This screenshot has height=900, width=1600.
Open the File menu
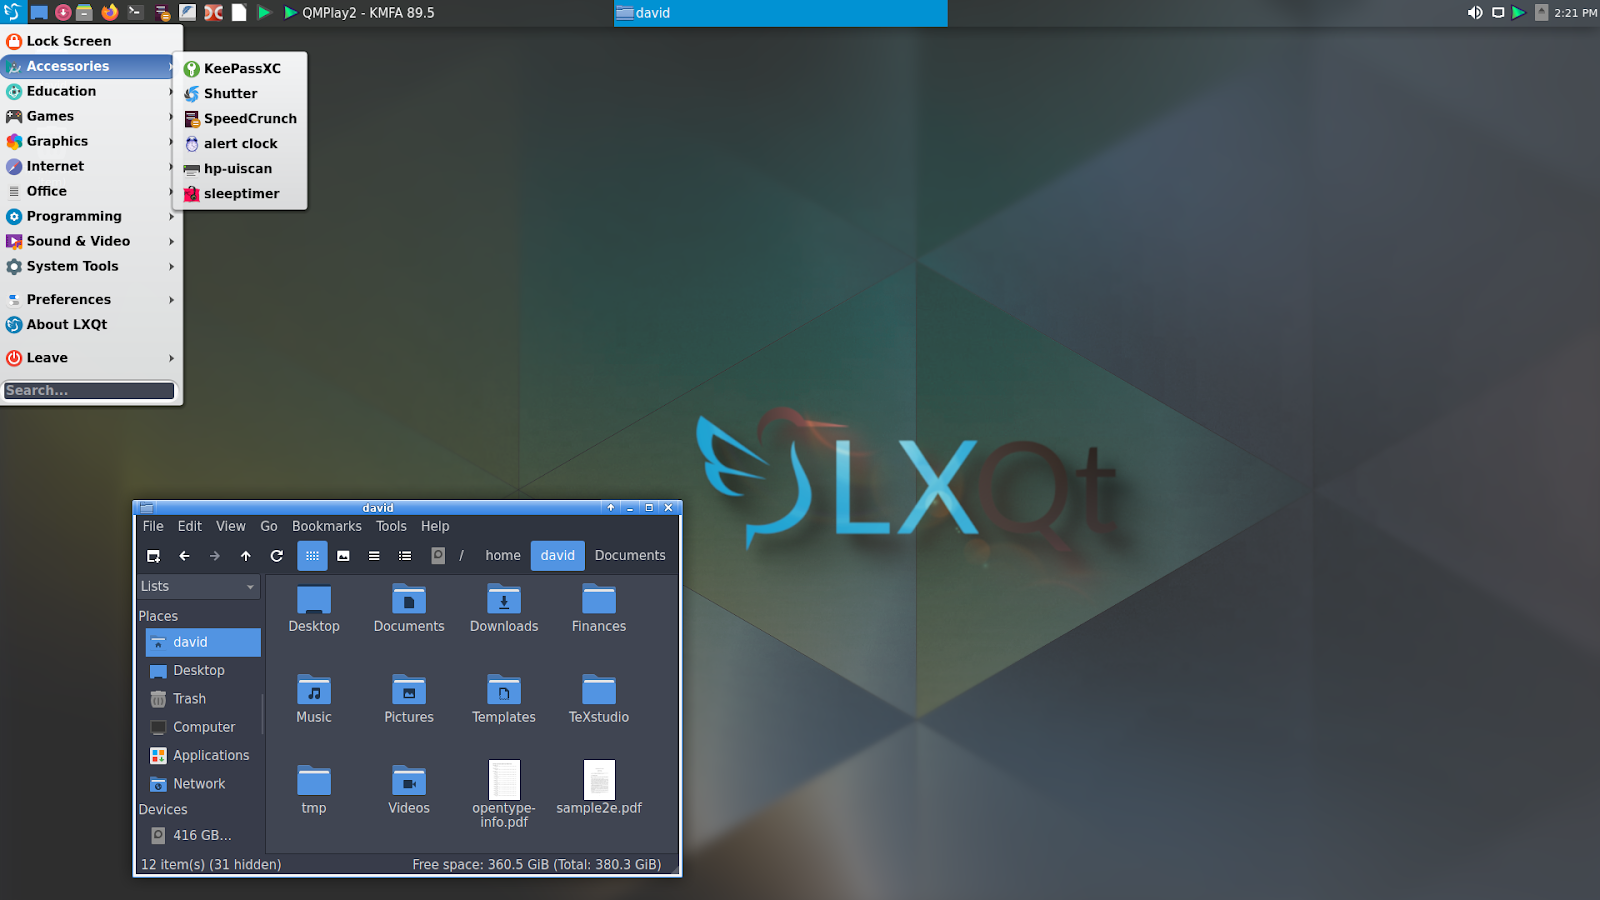[153, 526]
